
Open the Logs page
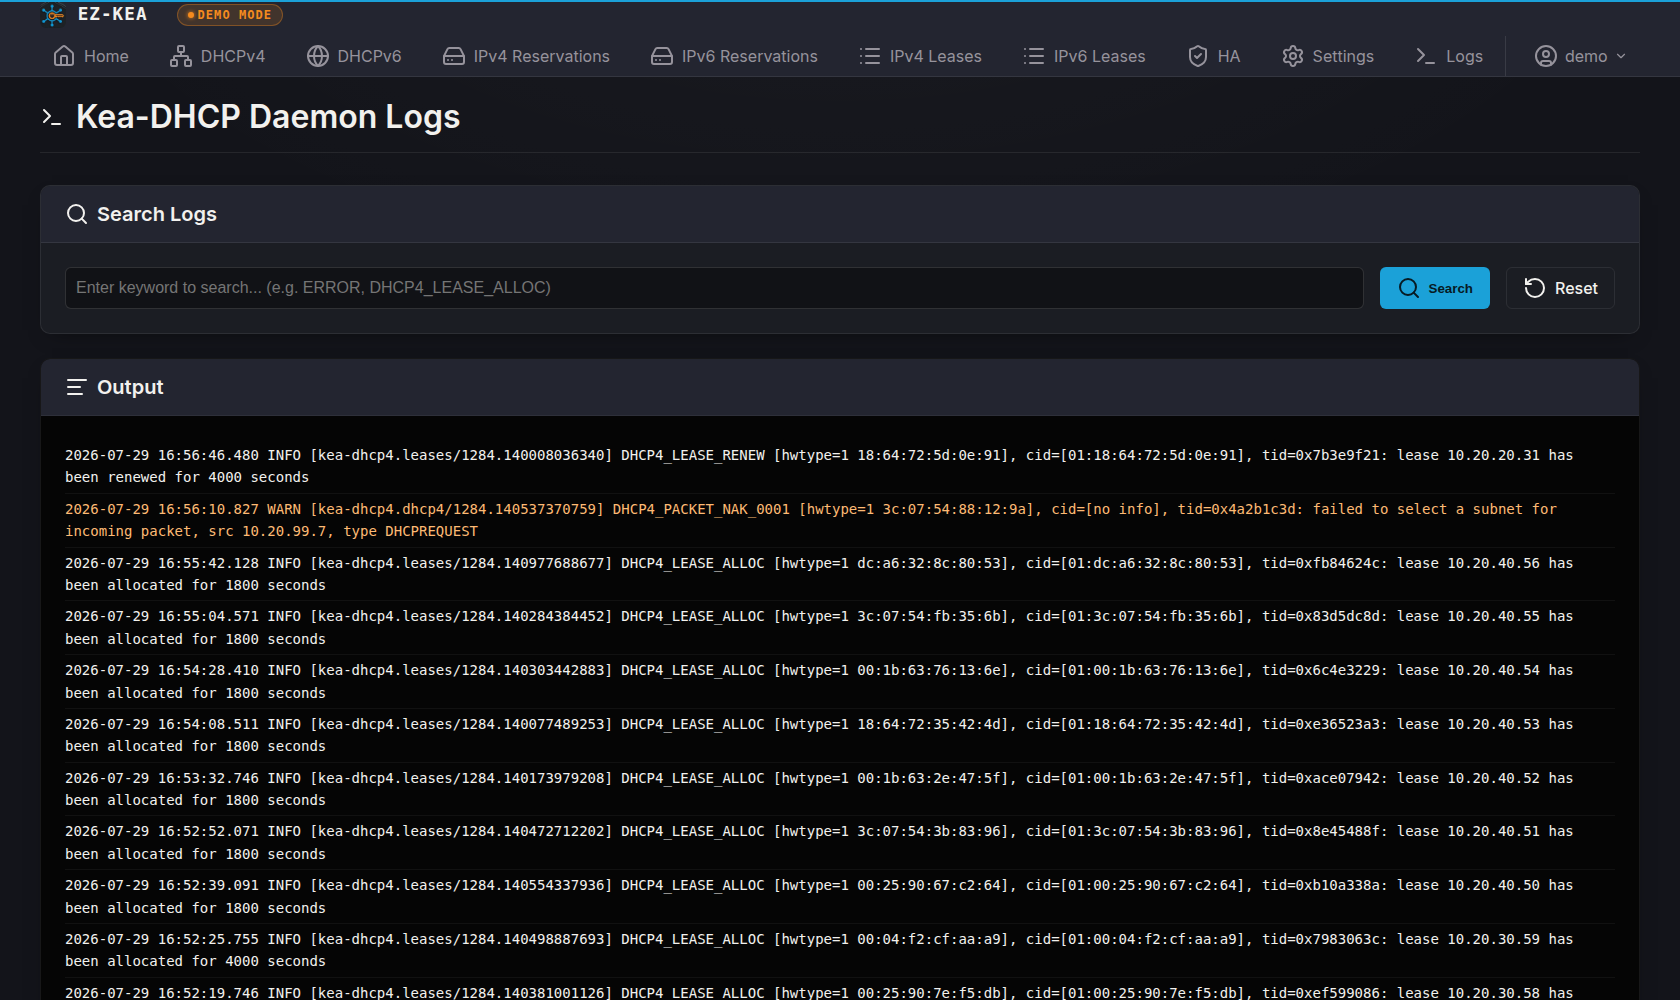[1449, 56]
